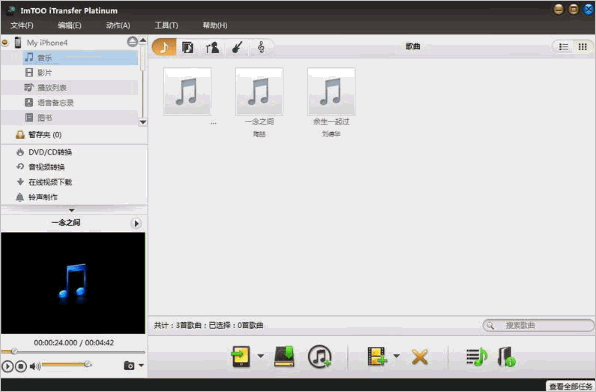Collapse the sidebar tools panel arrow
This screenshot has width=596, height=392.
pyautogui.click(x=71, y=210)
